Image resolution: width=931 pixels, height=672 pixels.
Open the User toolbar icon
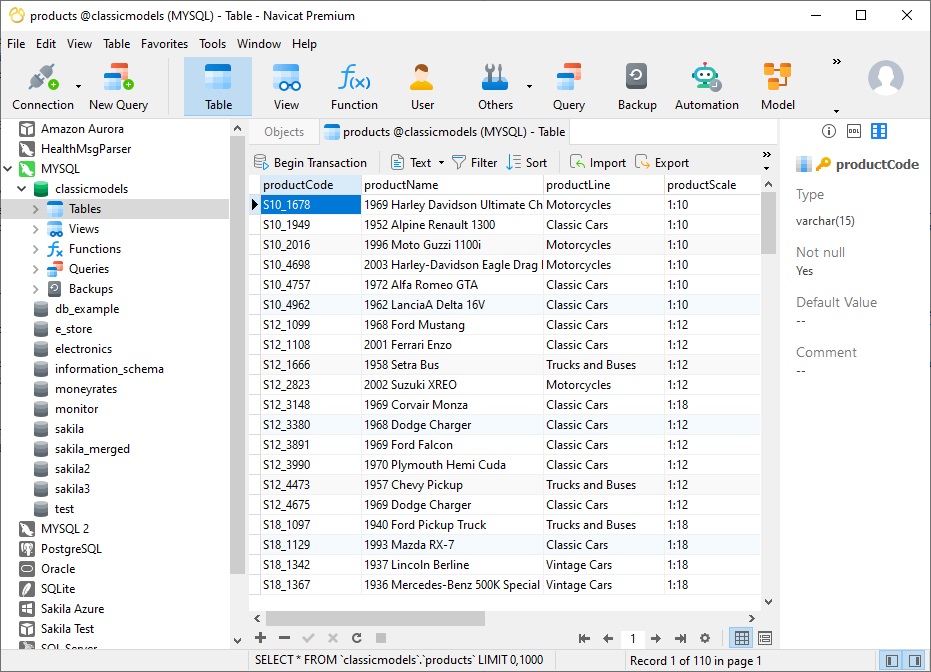tap(422, 87)
